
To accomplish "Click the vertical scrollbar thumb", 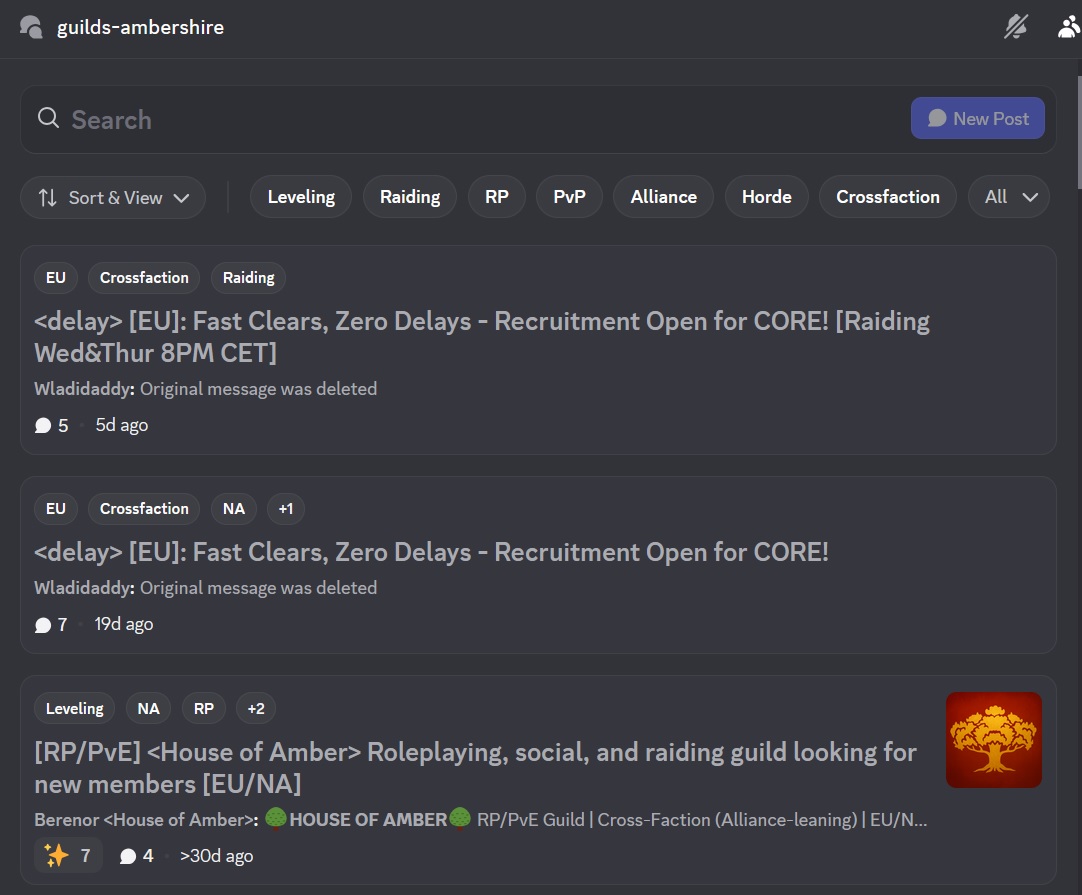I will (1079, 131).
